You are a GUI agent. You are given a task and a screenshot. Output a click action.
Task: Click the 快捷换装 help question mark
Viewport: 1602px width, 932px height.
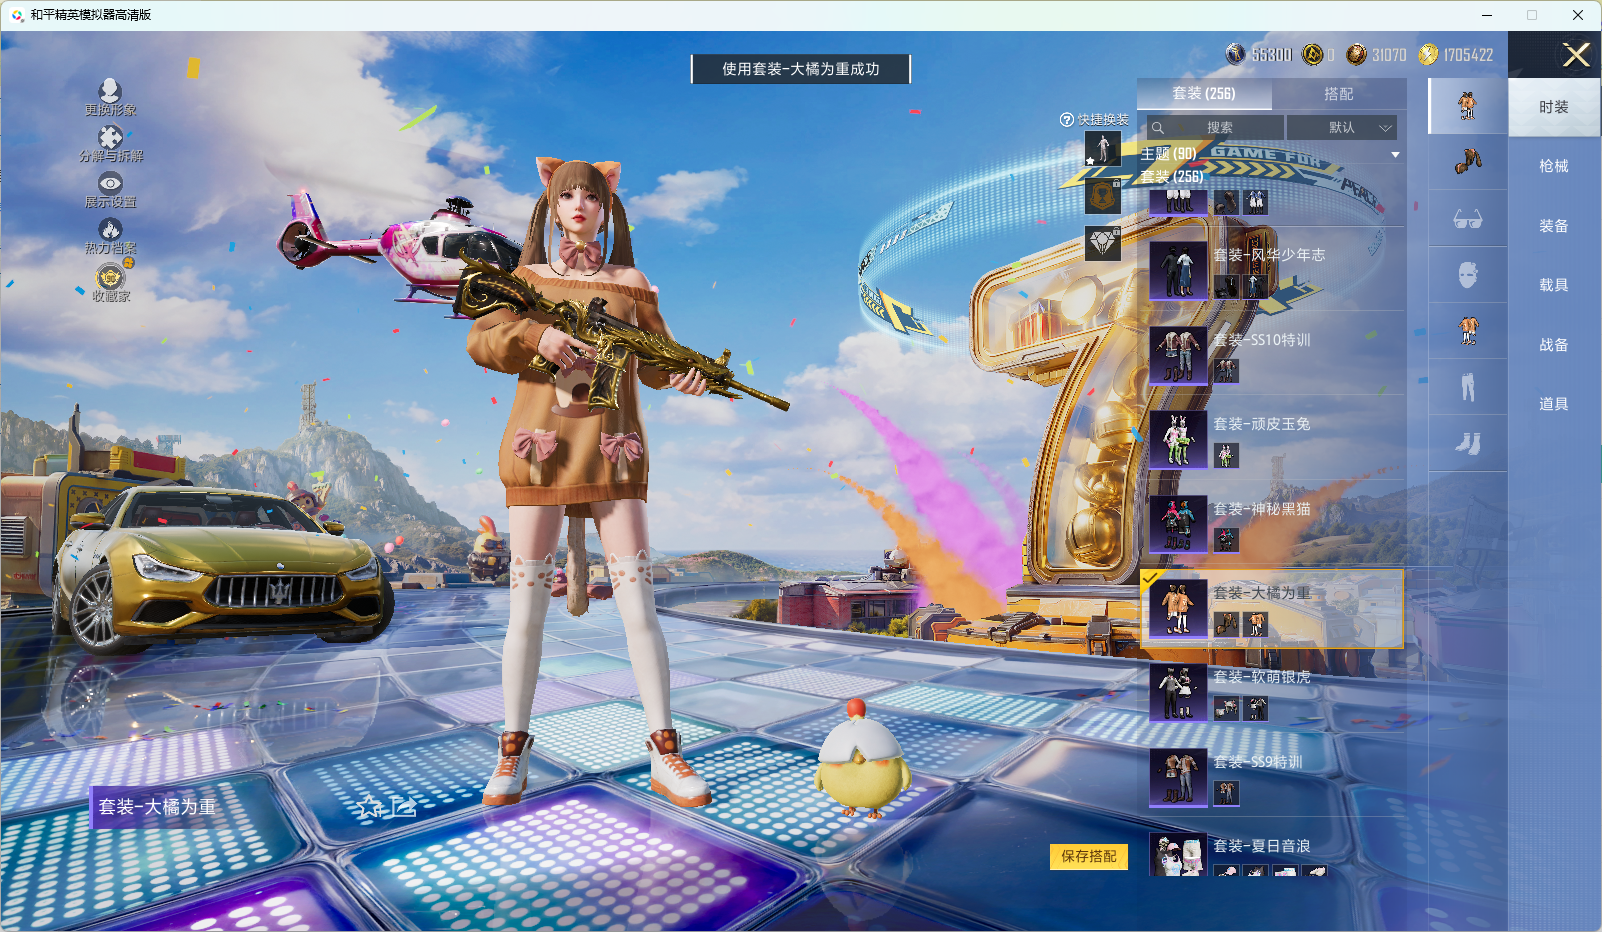pyautogui.click(x=1067, y=120)
